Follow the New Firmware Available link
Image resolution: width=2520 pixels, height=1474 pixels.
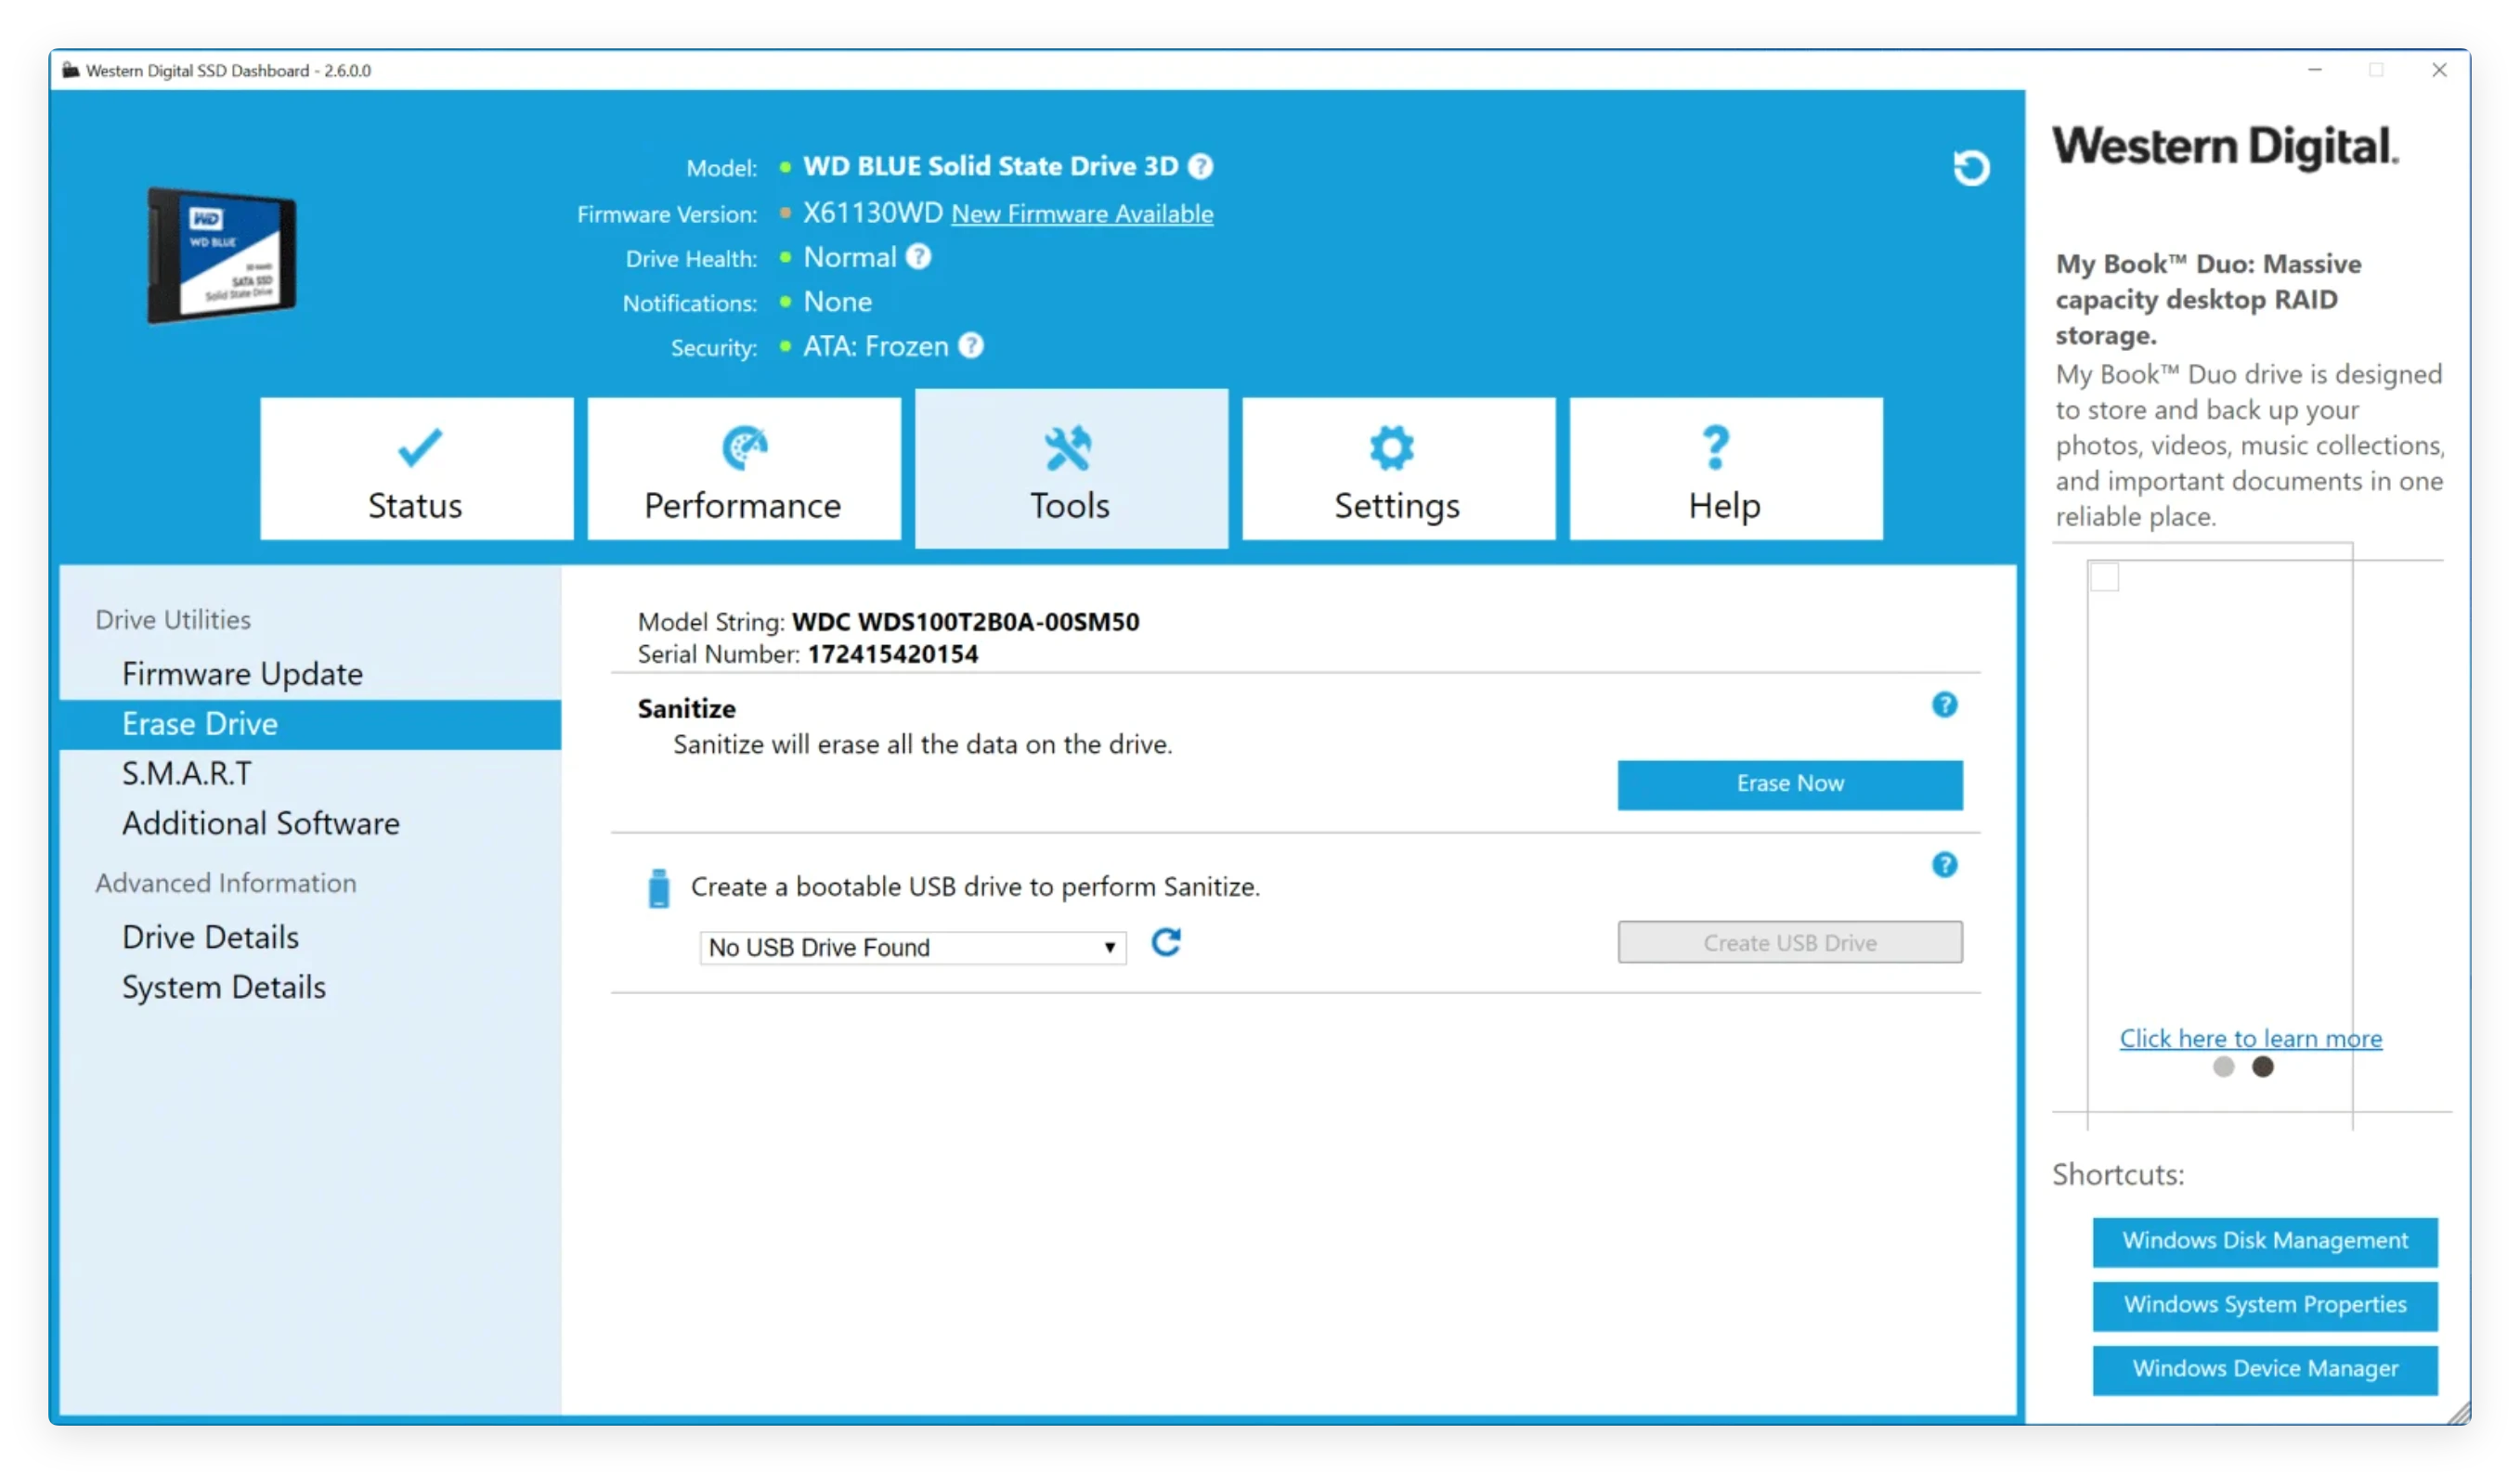coord(1082,214)
